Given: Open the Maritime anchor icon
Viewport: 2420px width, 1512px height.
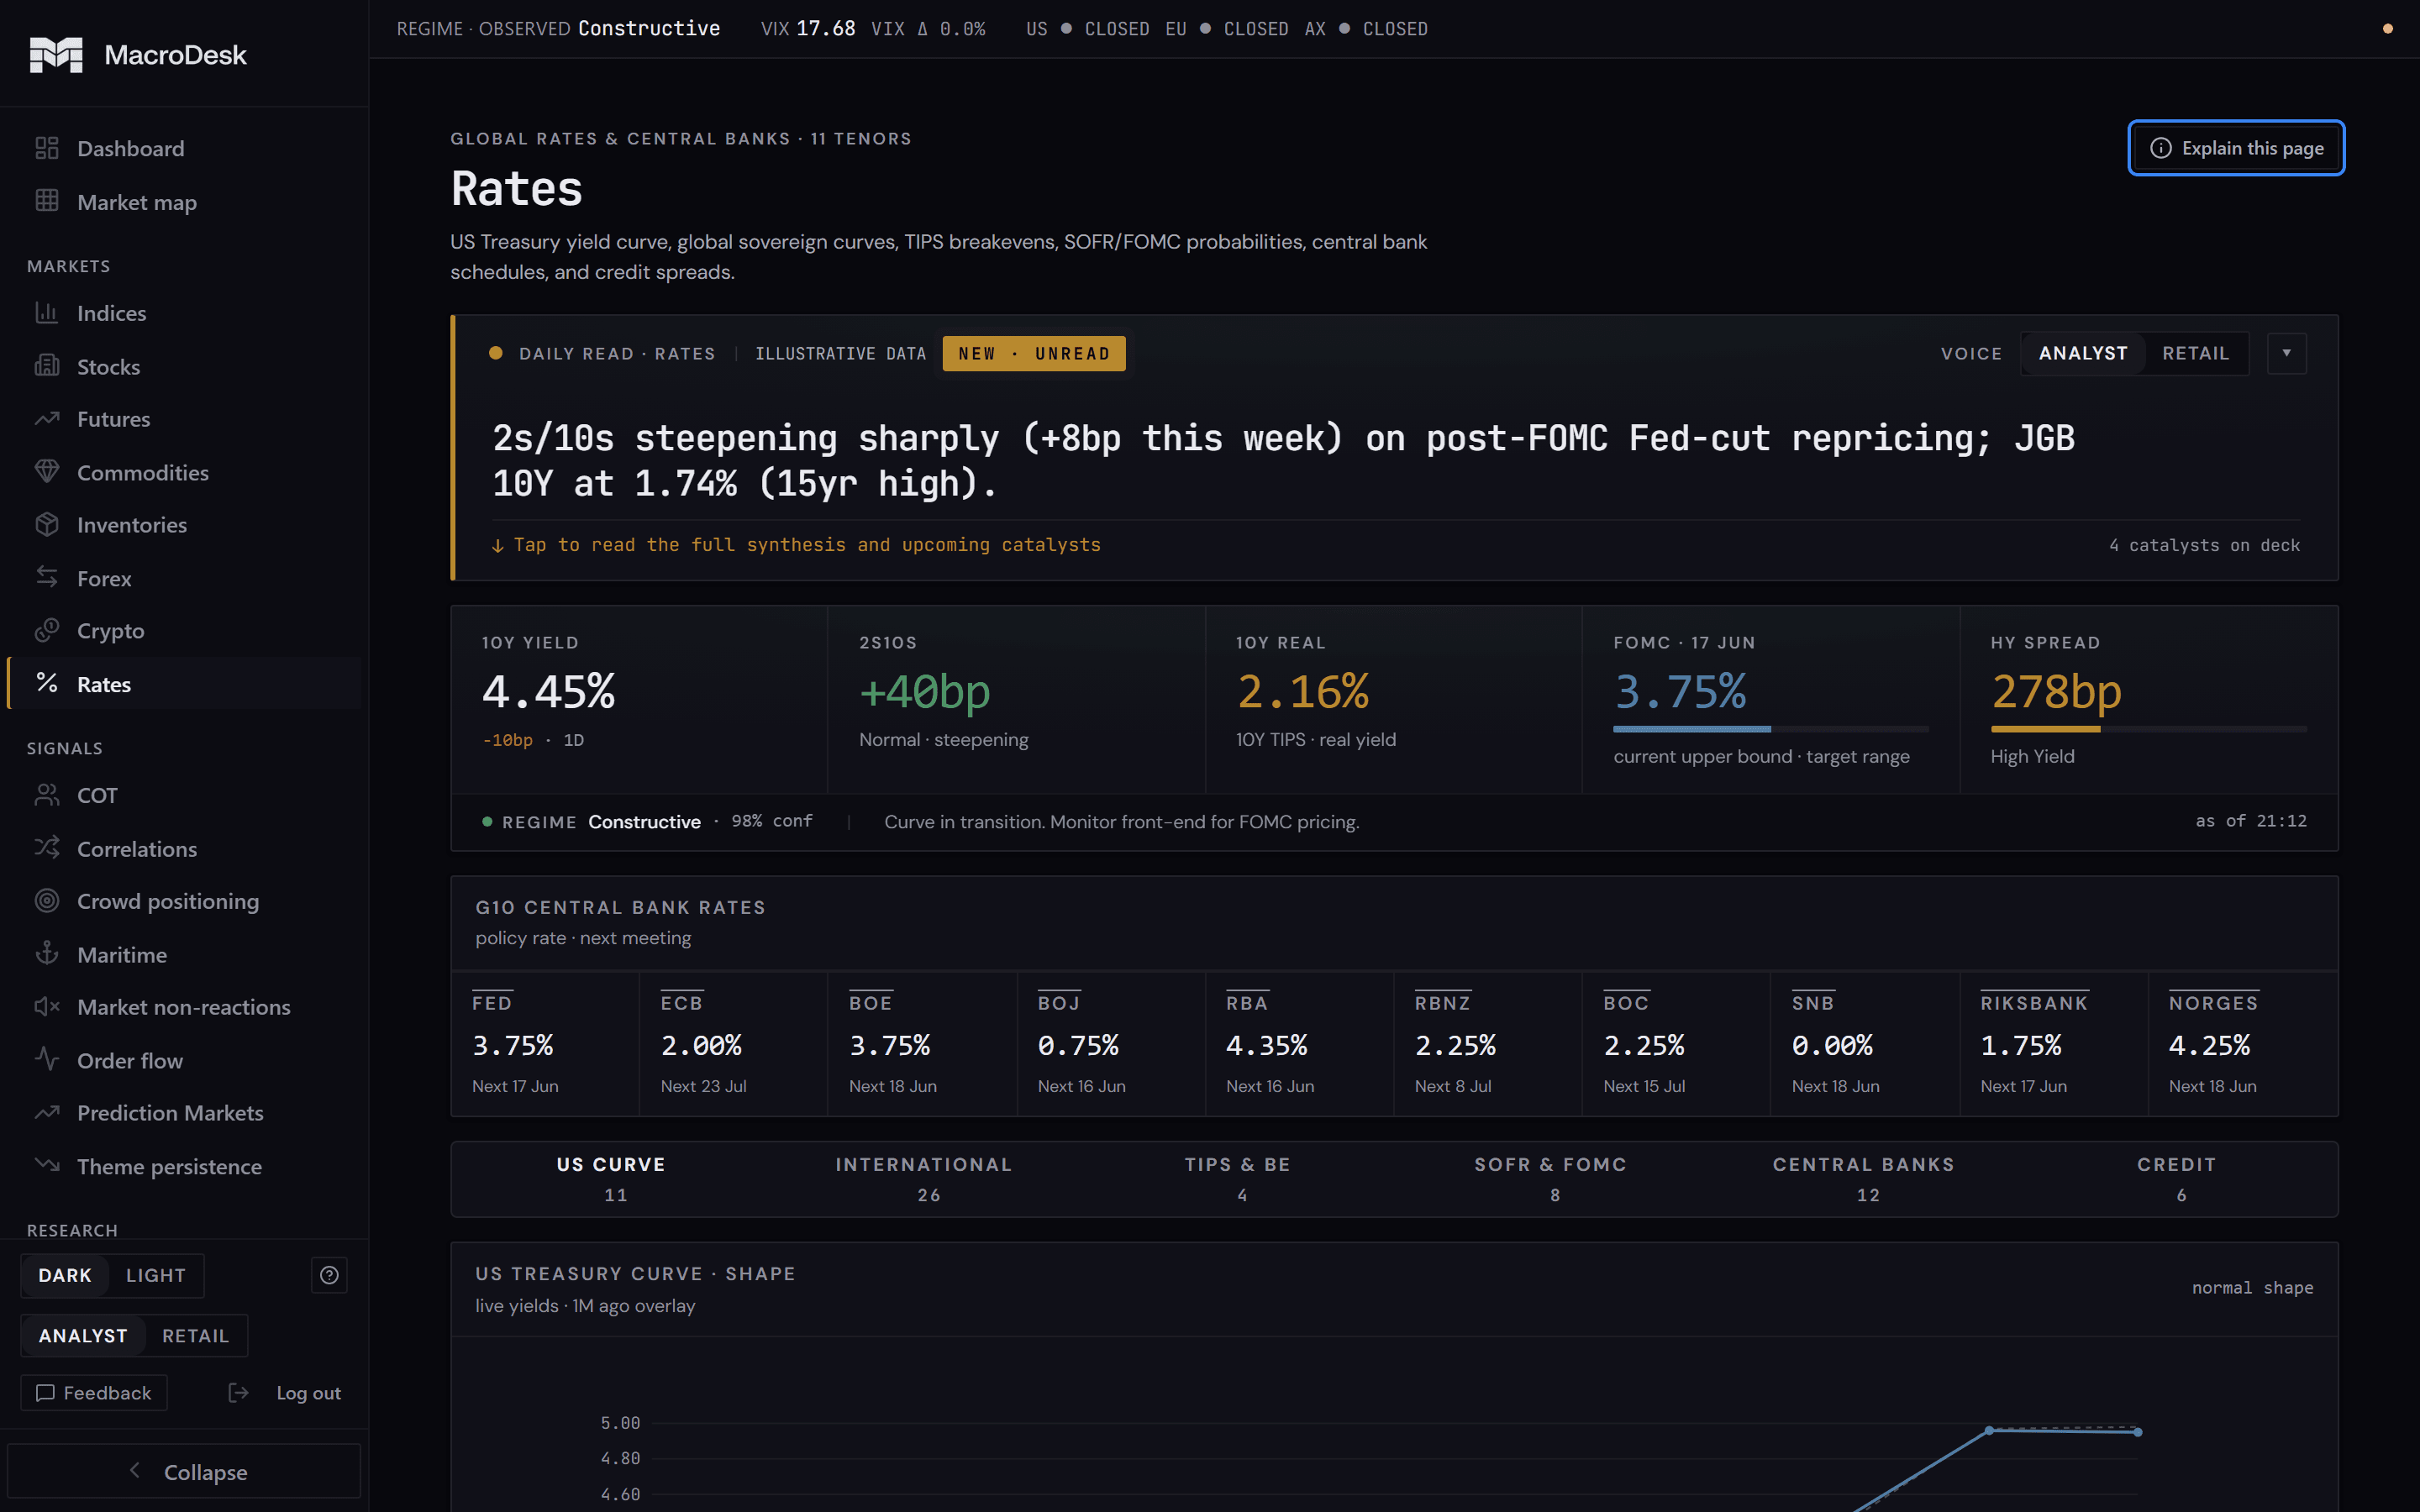Looking at the screenshot, I should [47, 954].
